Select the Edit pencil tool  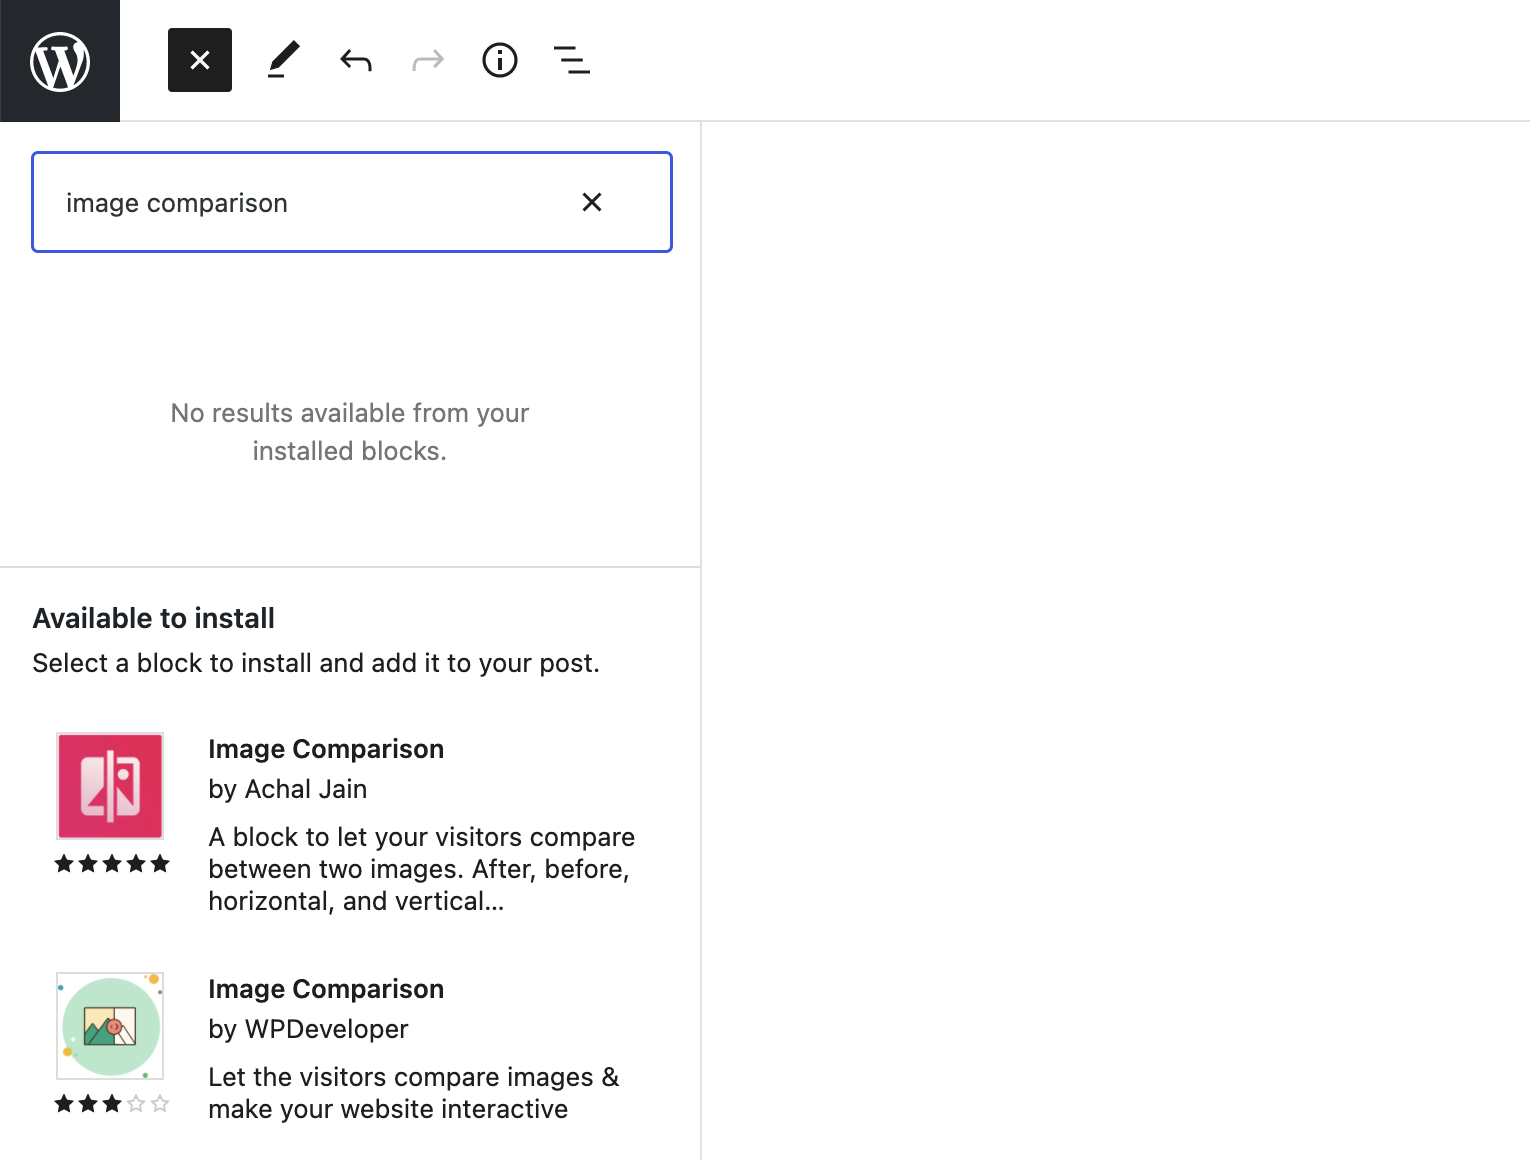point(283,60)
